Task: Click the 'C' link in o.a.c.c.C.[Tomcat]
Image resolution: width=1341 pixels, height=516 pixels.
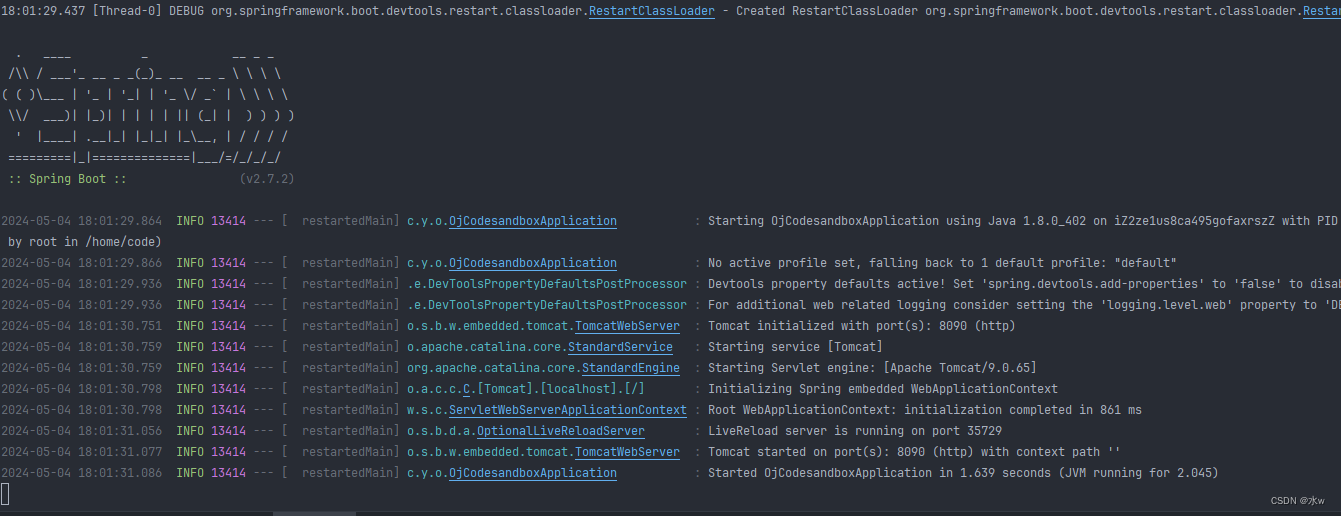Action: (x=467, y=389)
